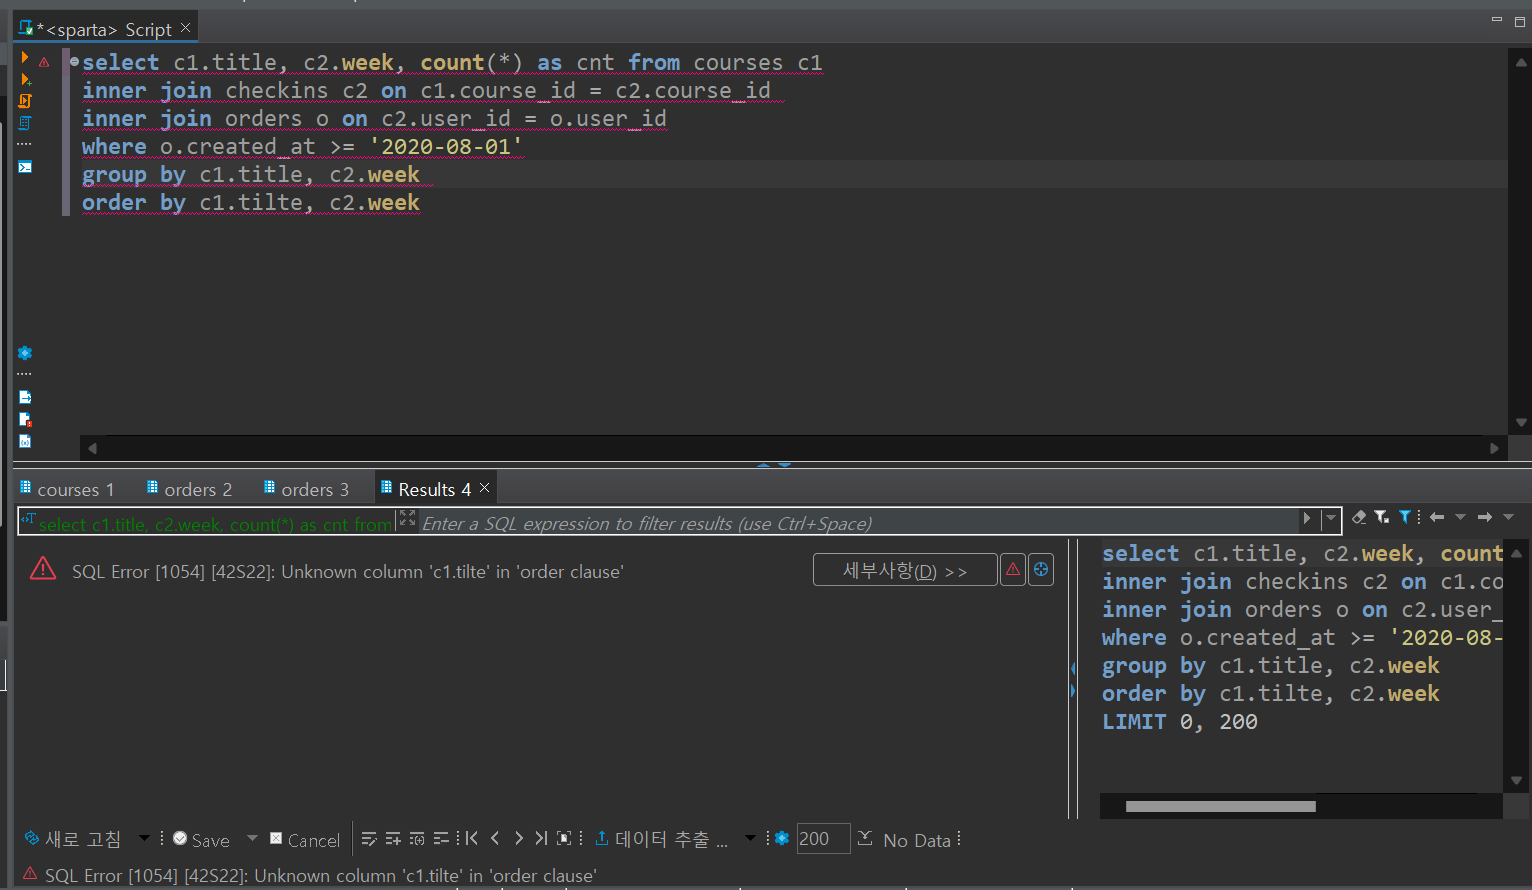Image resolution: width=1532 pixels, height=890 pixels.
Task: Click the show variables page icon
Action: click(25, 441)
